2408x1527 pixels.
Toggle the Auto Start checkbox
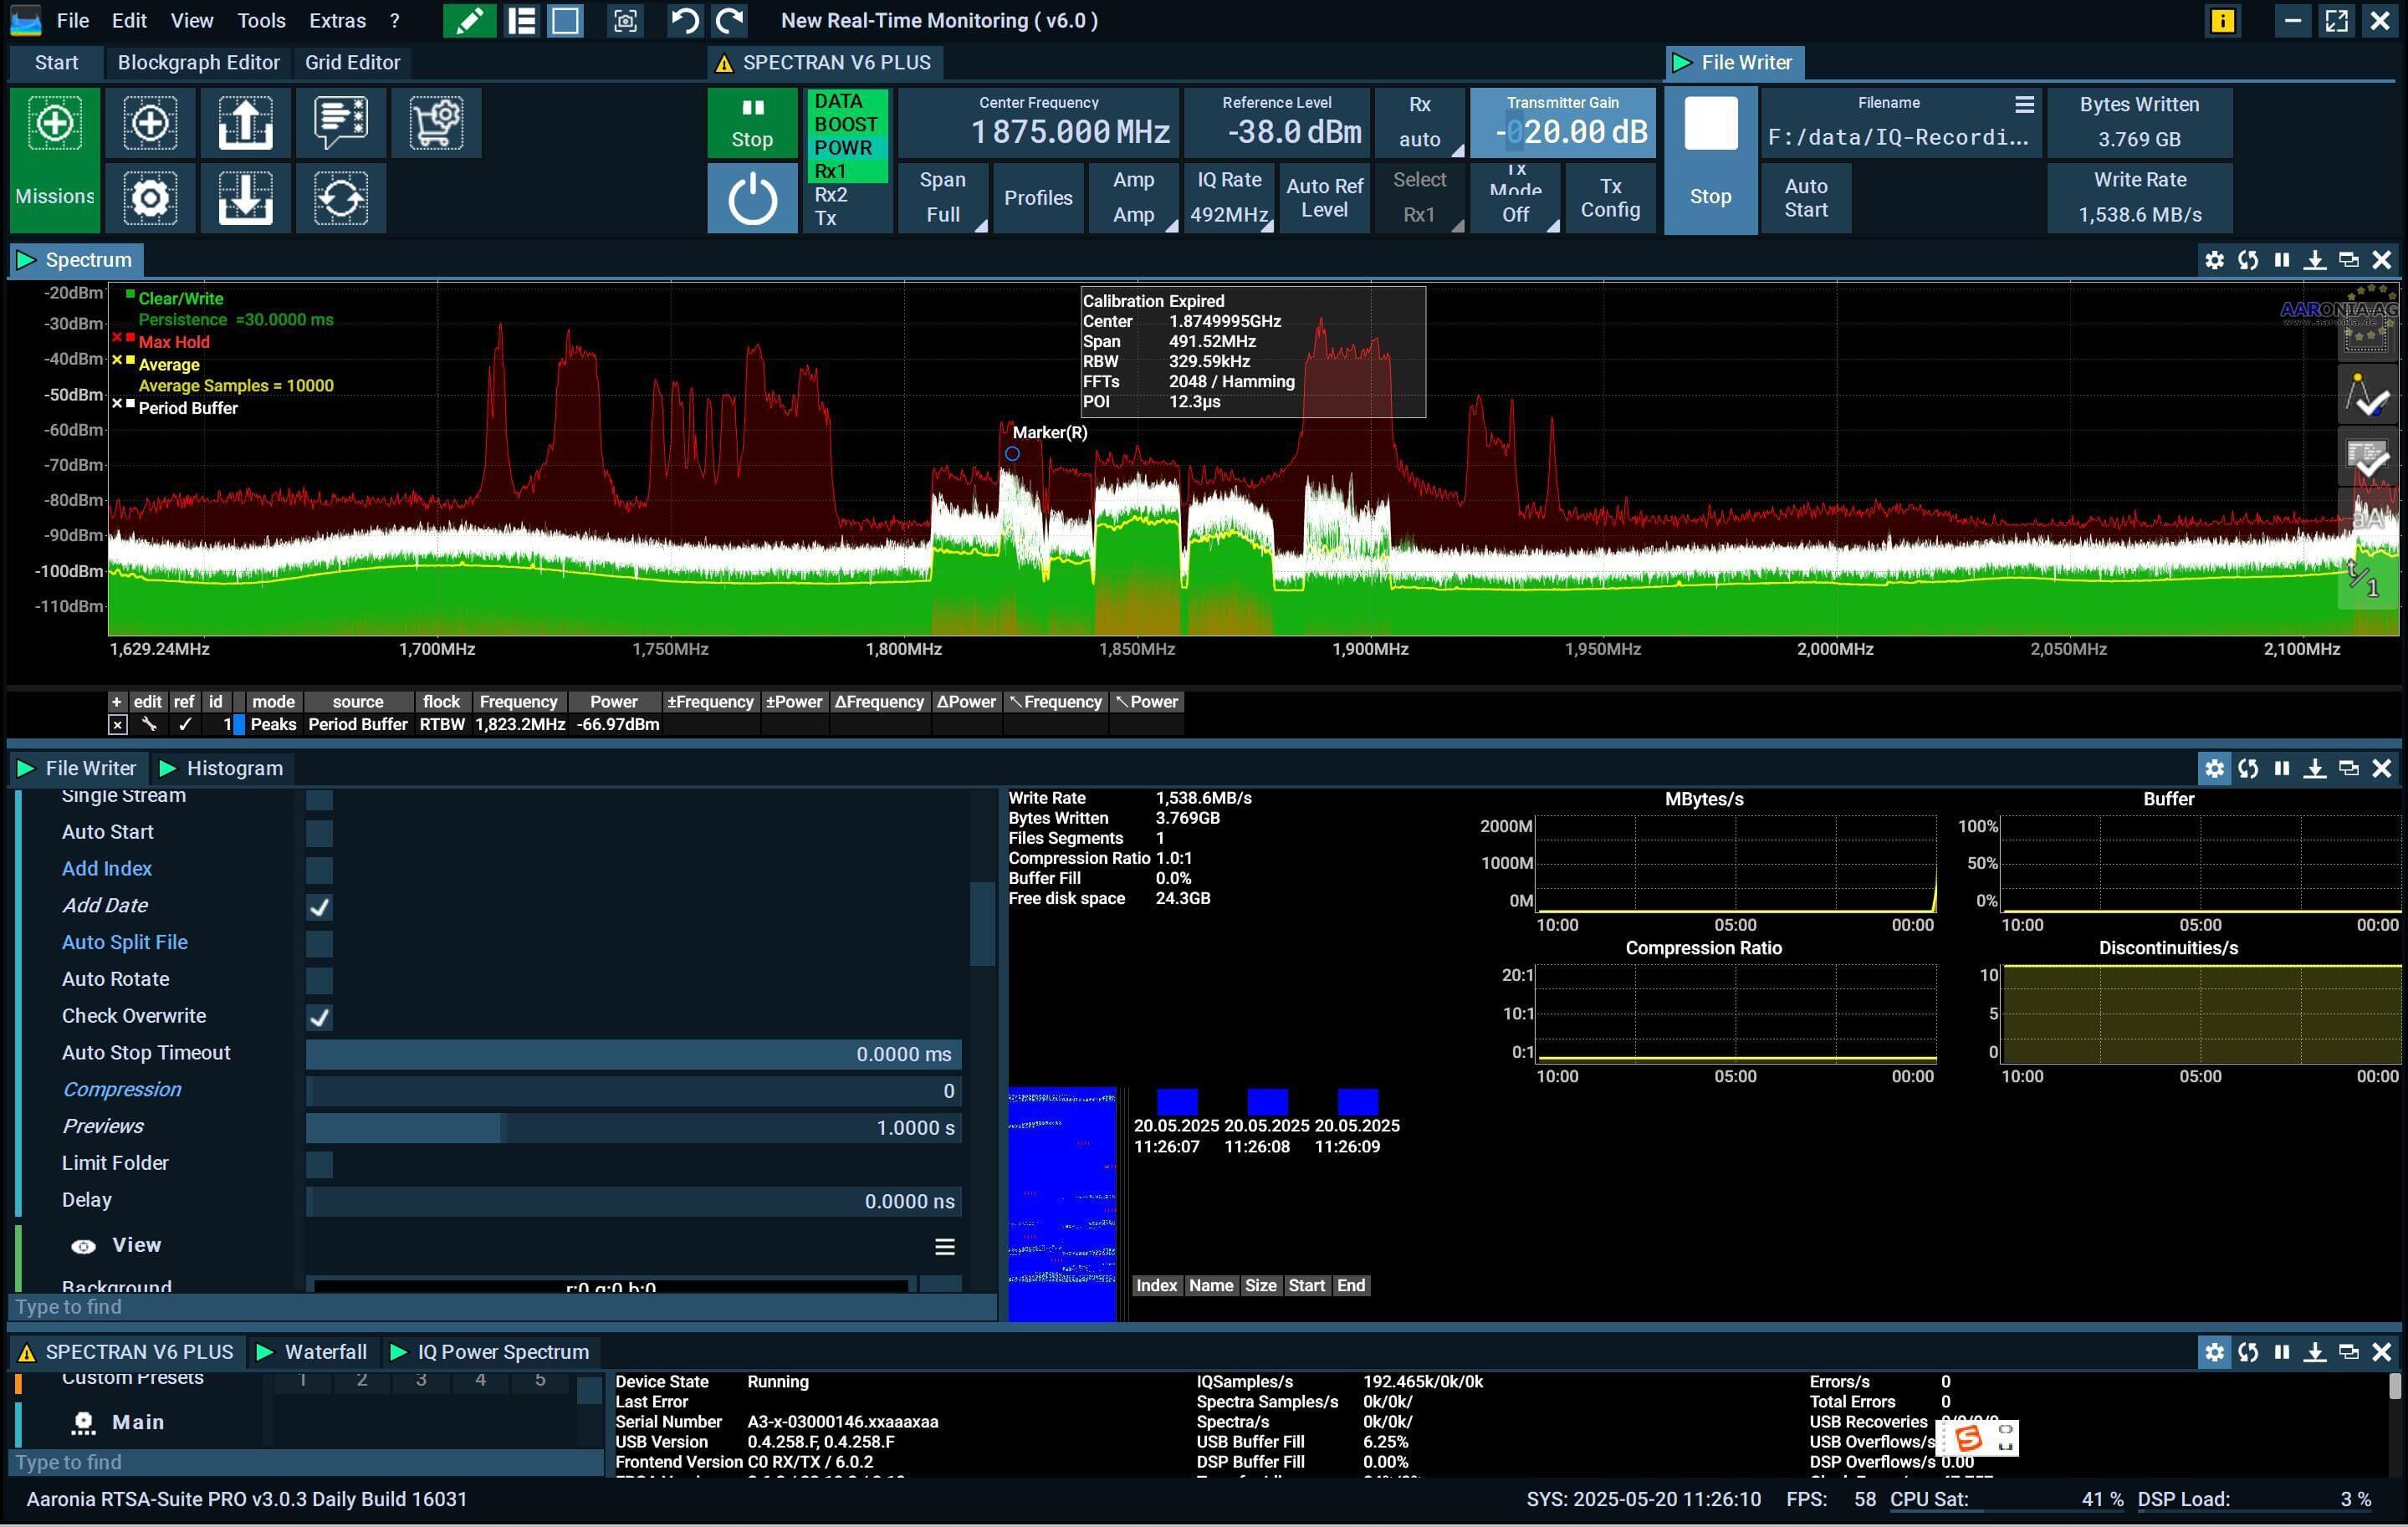coord(319,833)
